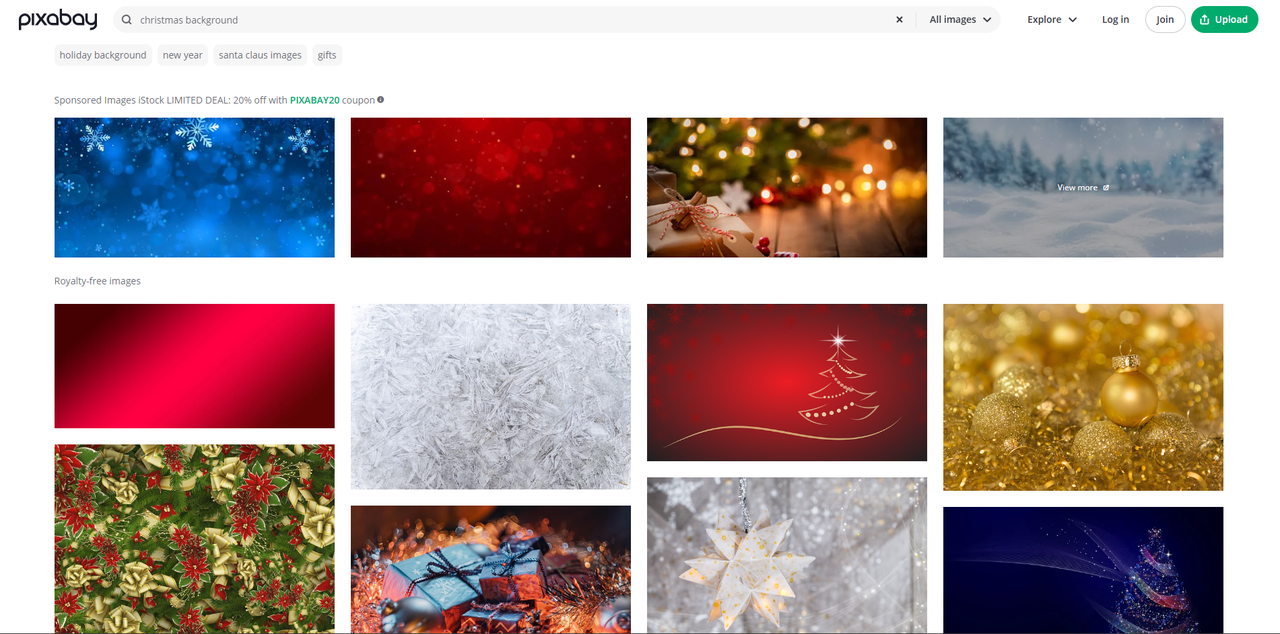
Task: Open the white paper star image
Action: tap(787, 556)
